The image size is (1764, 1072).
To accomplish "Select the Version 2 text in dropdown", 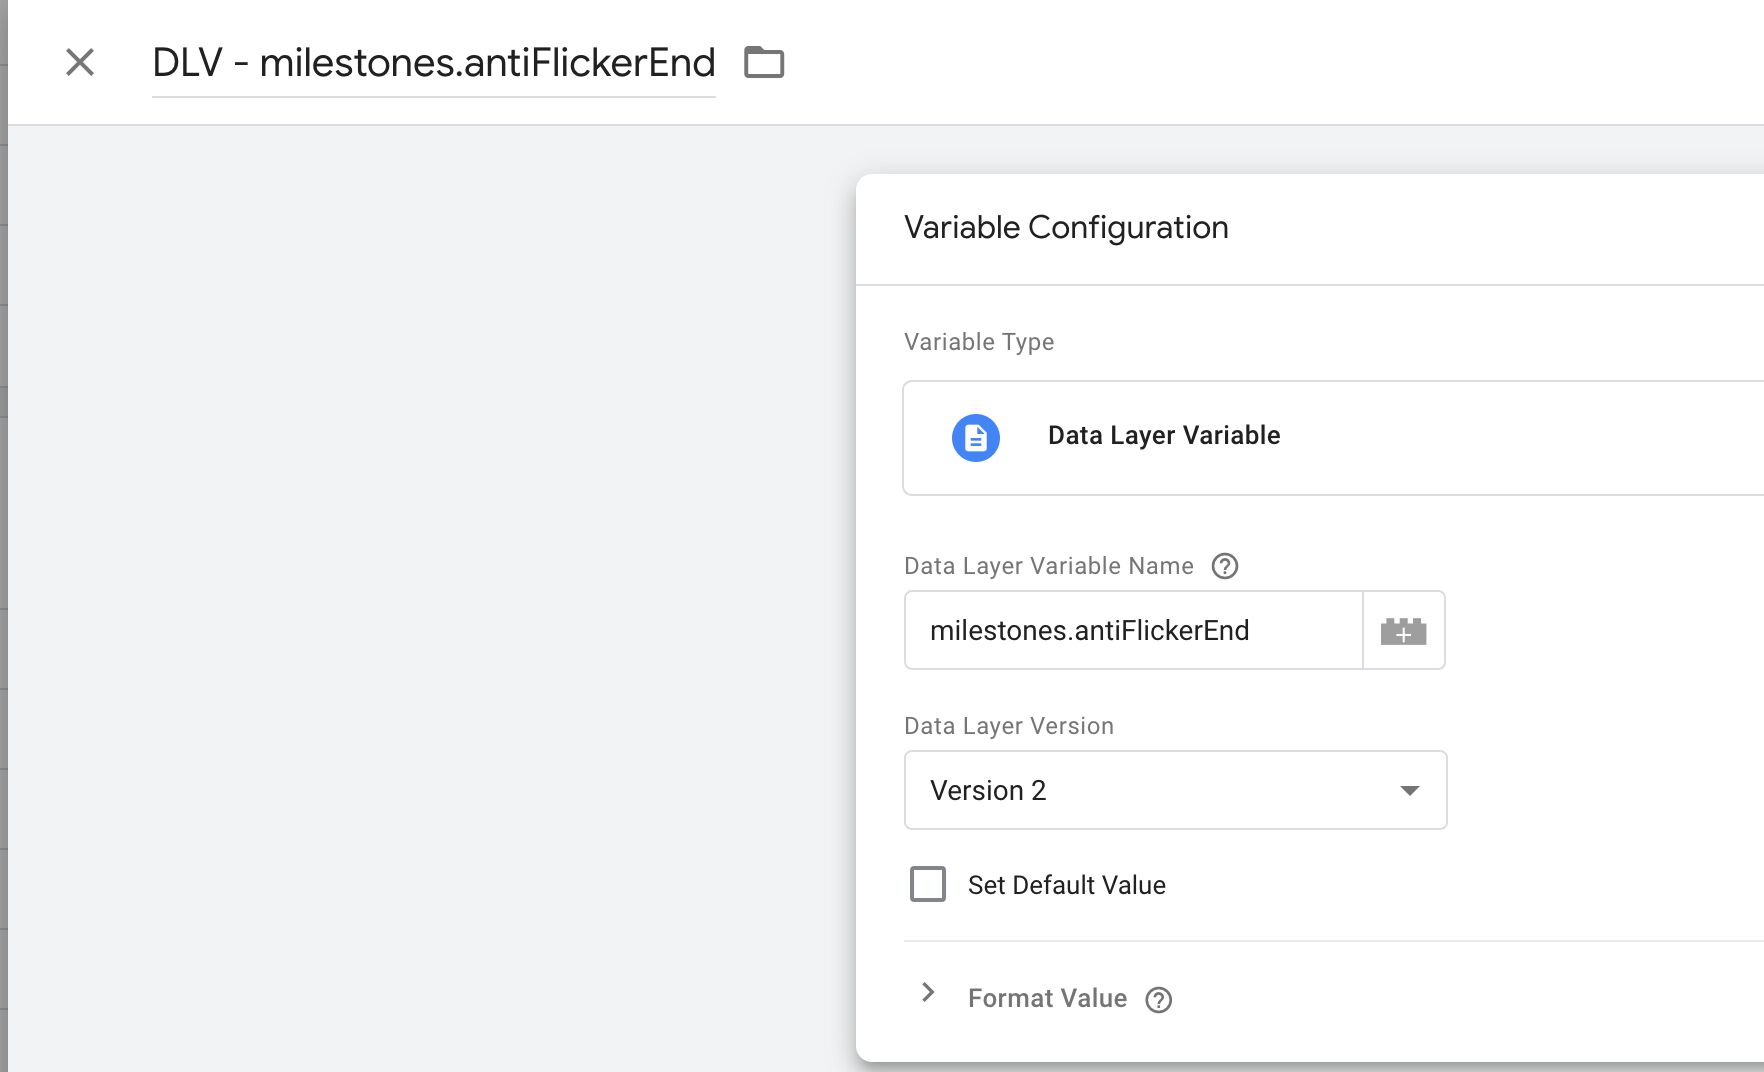I will coord(988,791).
